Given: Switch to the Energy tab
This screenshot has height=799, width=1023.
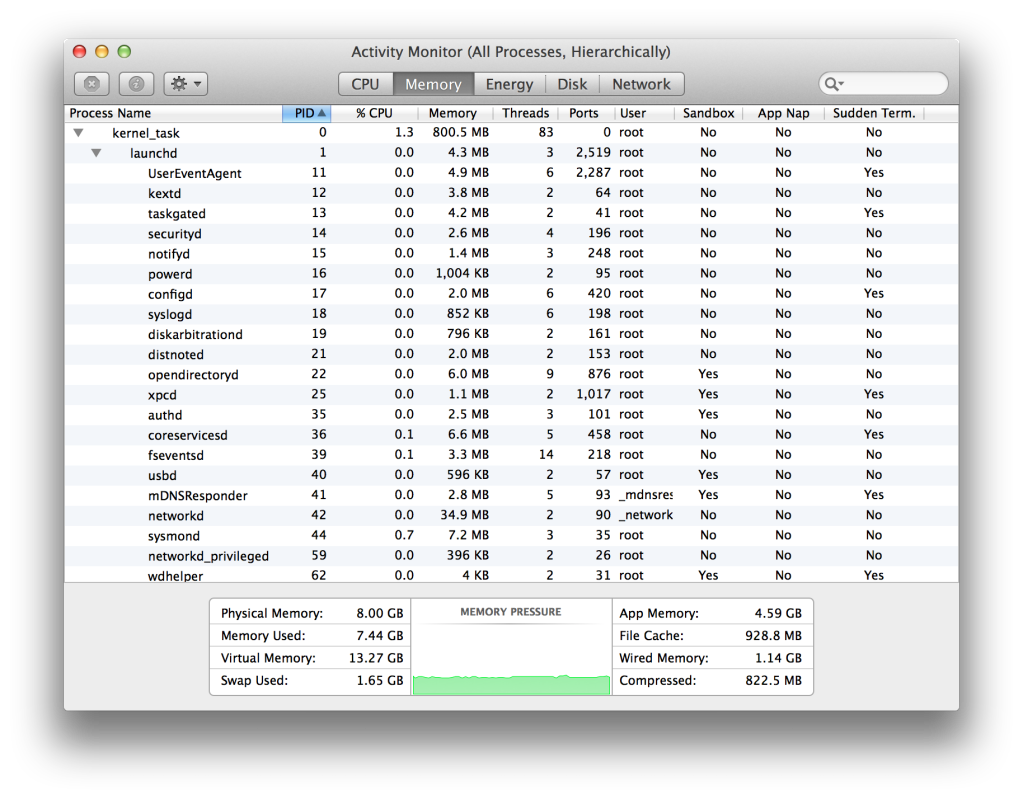Looking at the screenshot, I should pyautogui.click(x=509, y=84).
